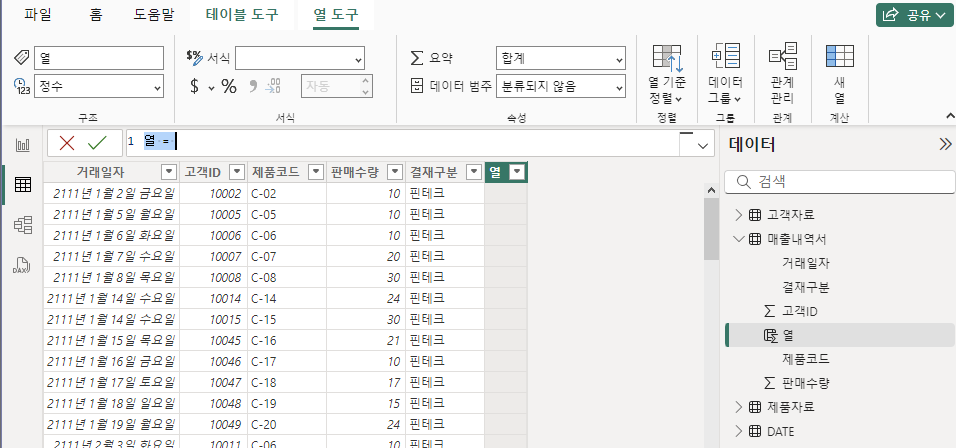Open the 도움말 tab
956x448 pixels.
coord(154,15)
